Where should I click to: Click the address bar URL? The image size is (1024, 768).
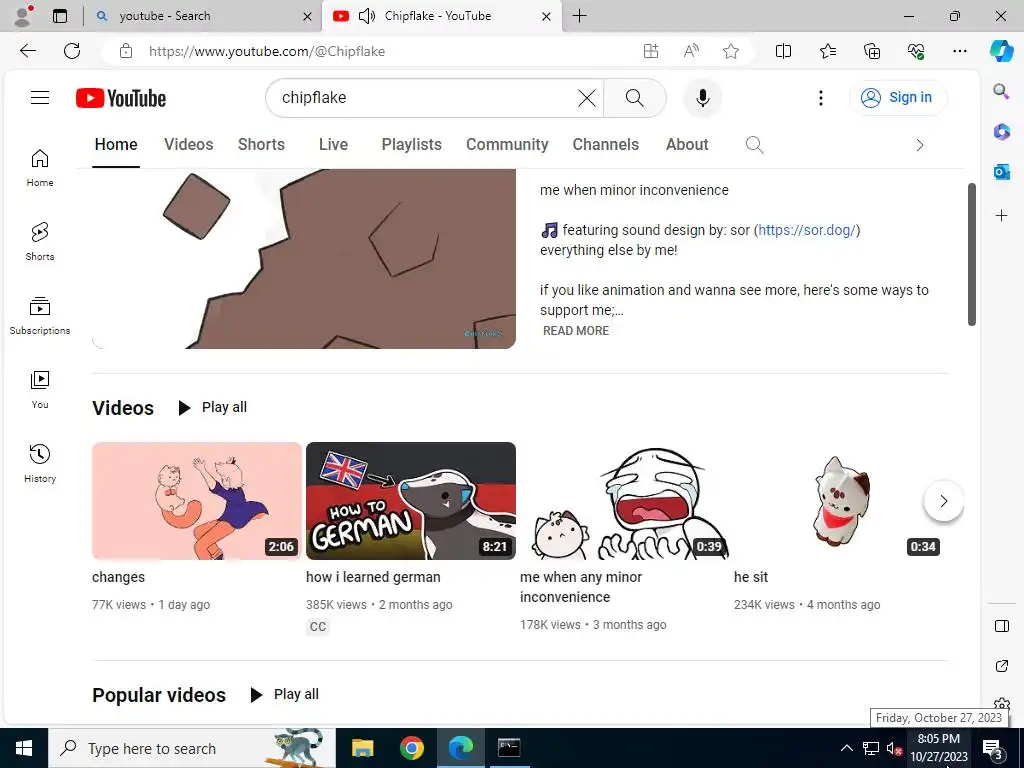pos(266,51)
